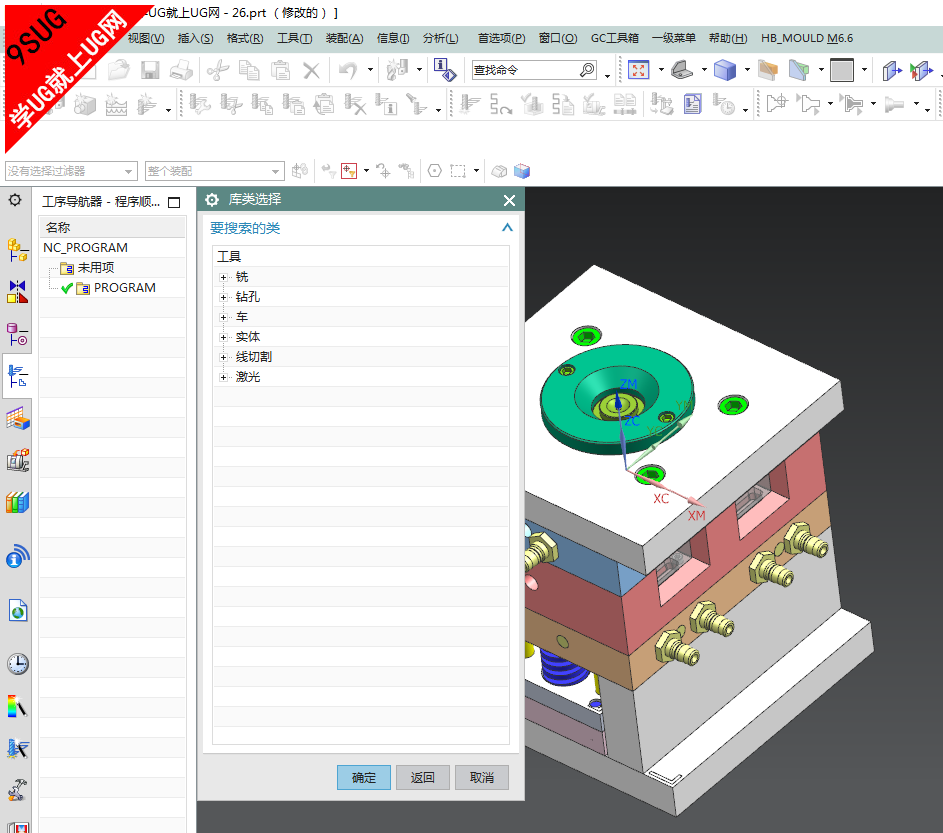Click the Open folder toolbar icon
The height and width of the screenshot is (833, 943).
119,70
